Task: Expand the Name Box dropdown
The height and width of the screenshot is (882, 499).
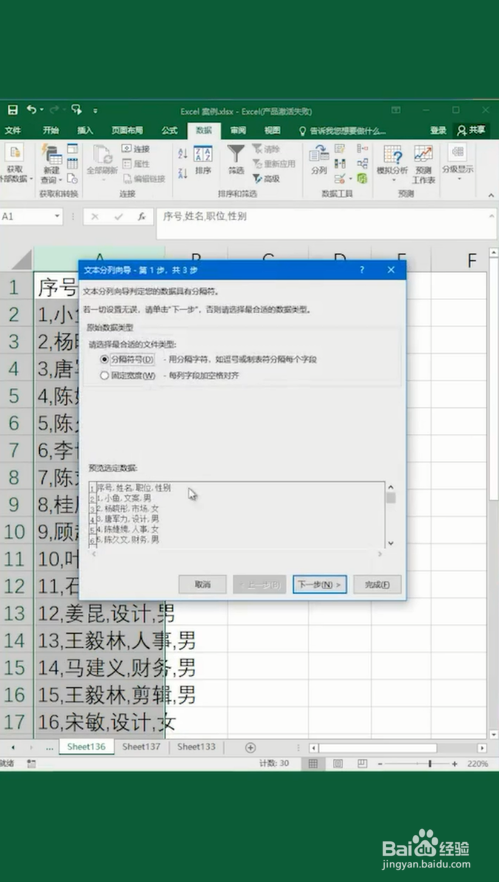Action: (x=57, y=217)
